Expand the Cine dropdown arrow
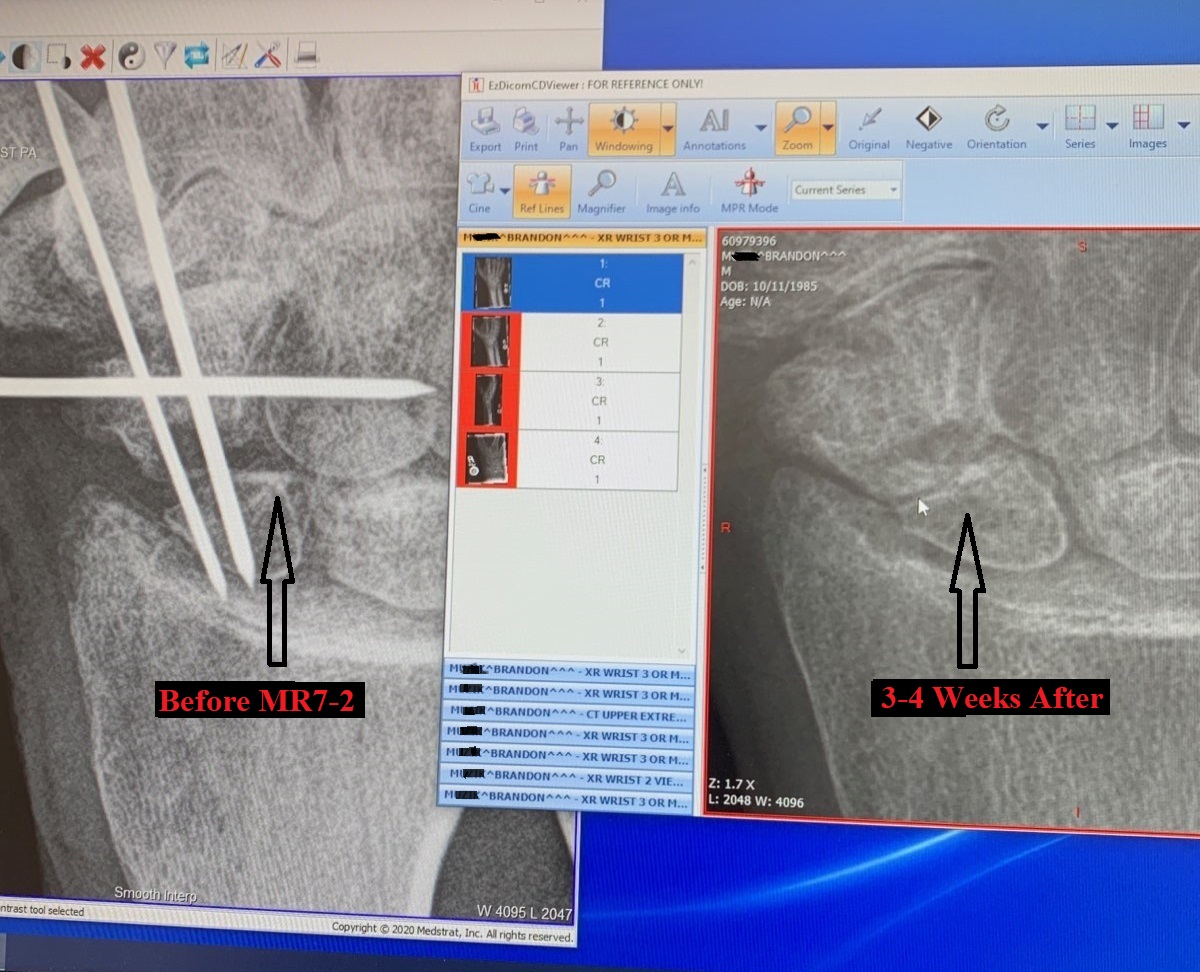Screen dimensions: 1200x972 (505, 191)
